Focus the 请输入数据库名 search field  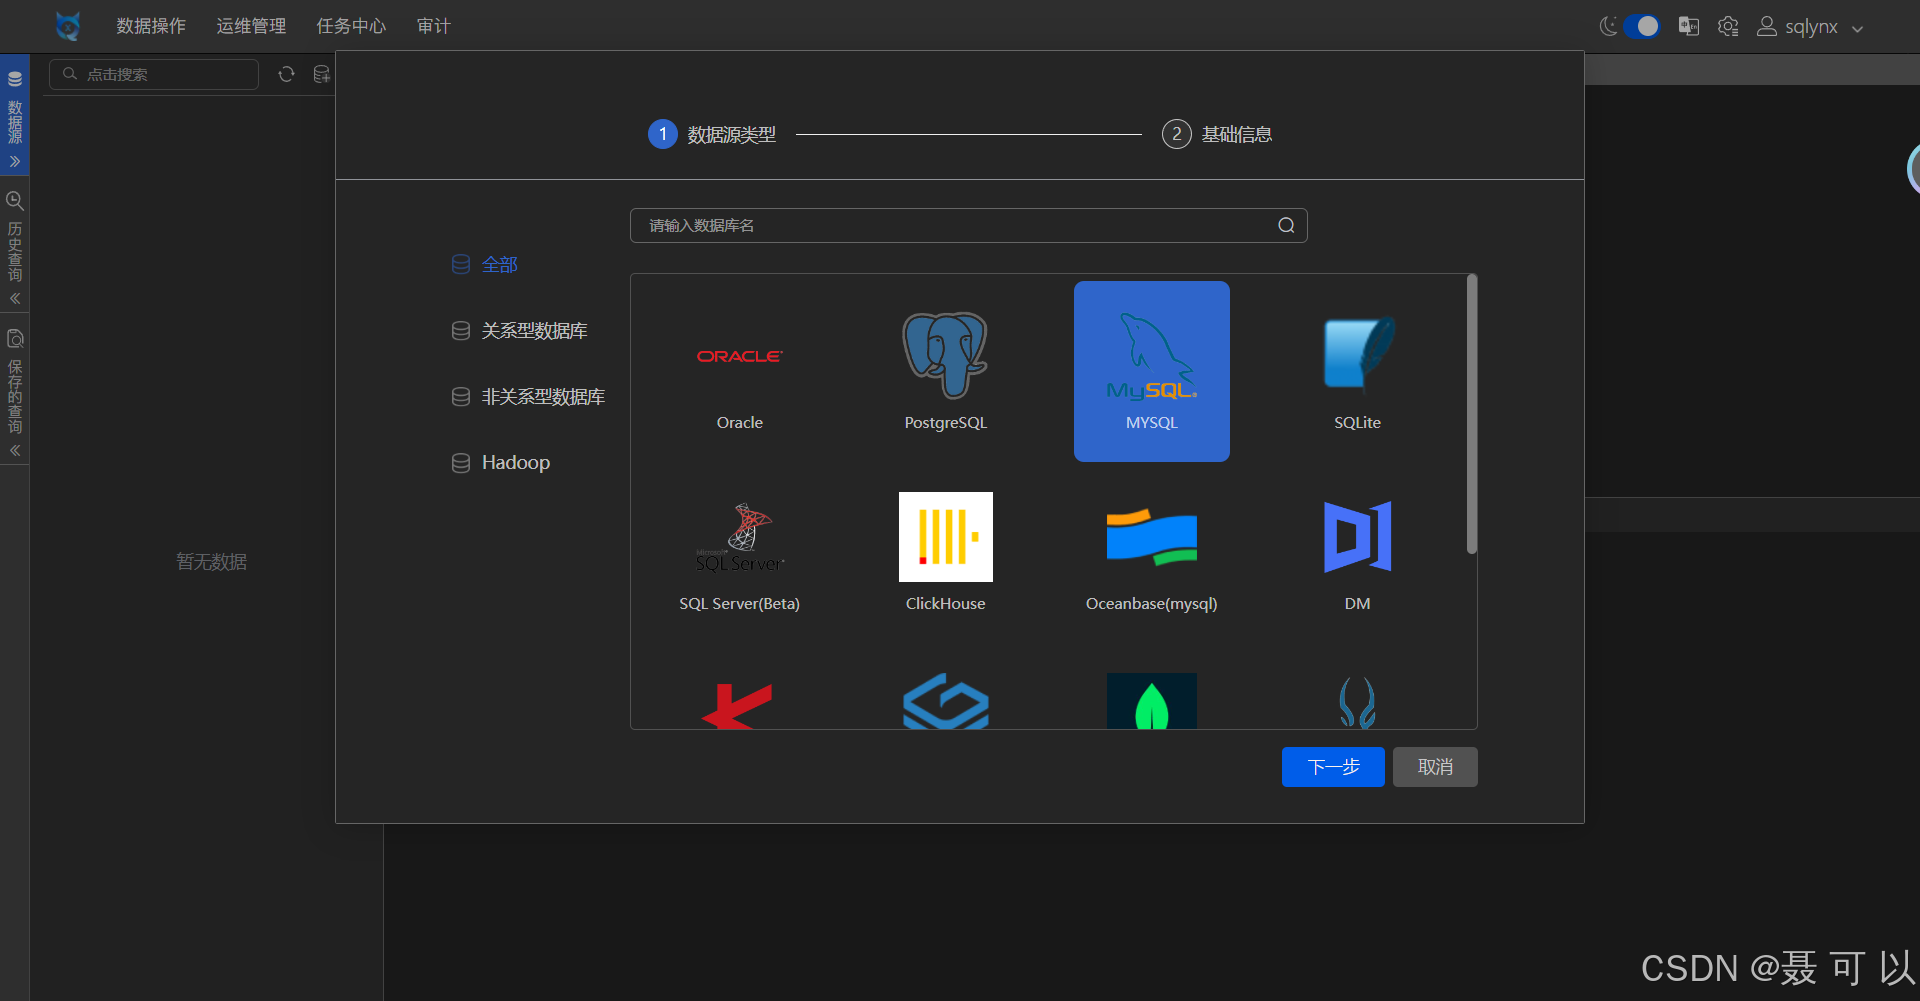coord(969,226)
